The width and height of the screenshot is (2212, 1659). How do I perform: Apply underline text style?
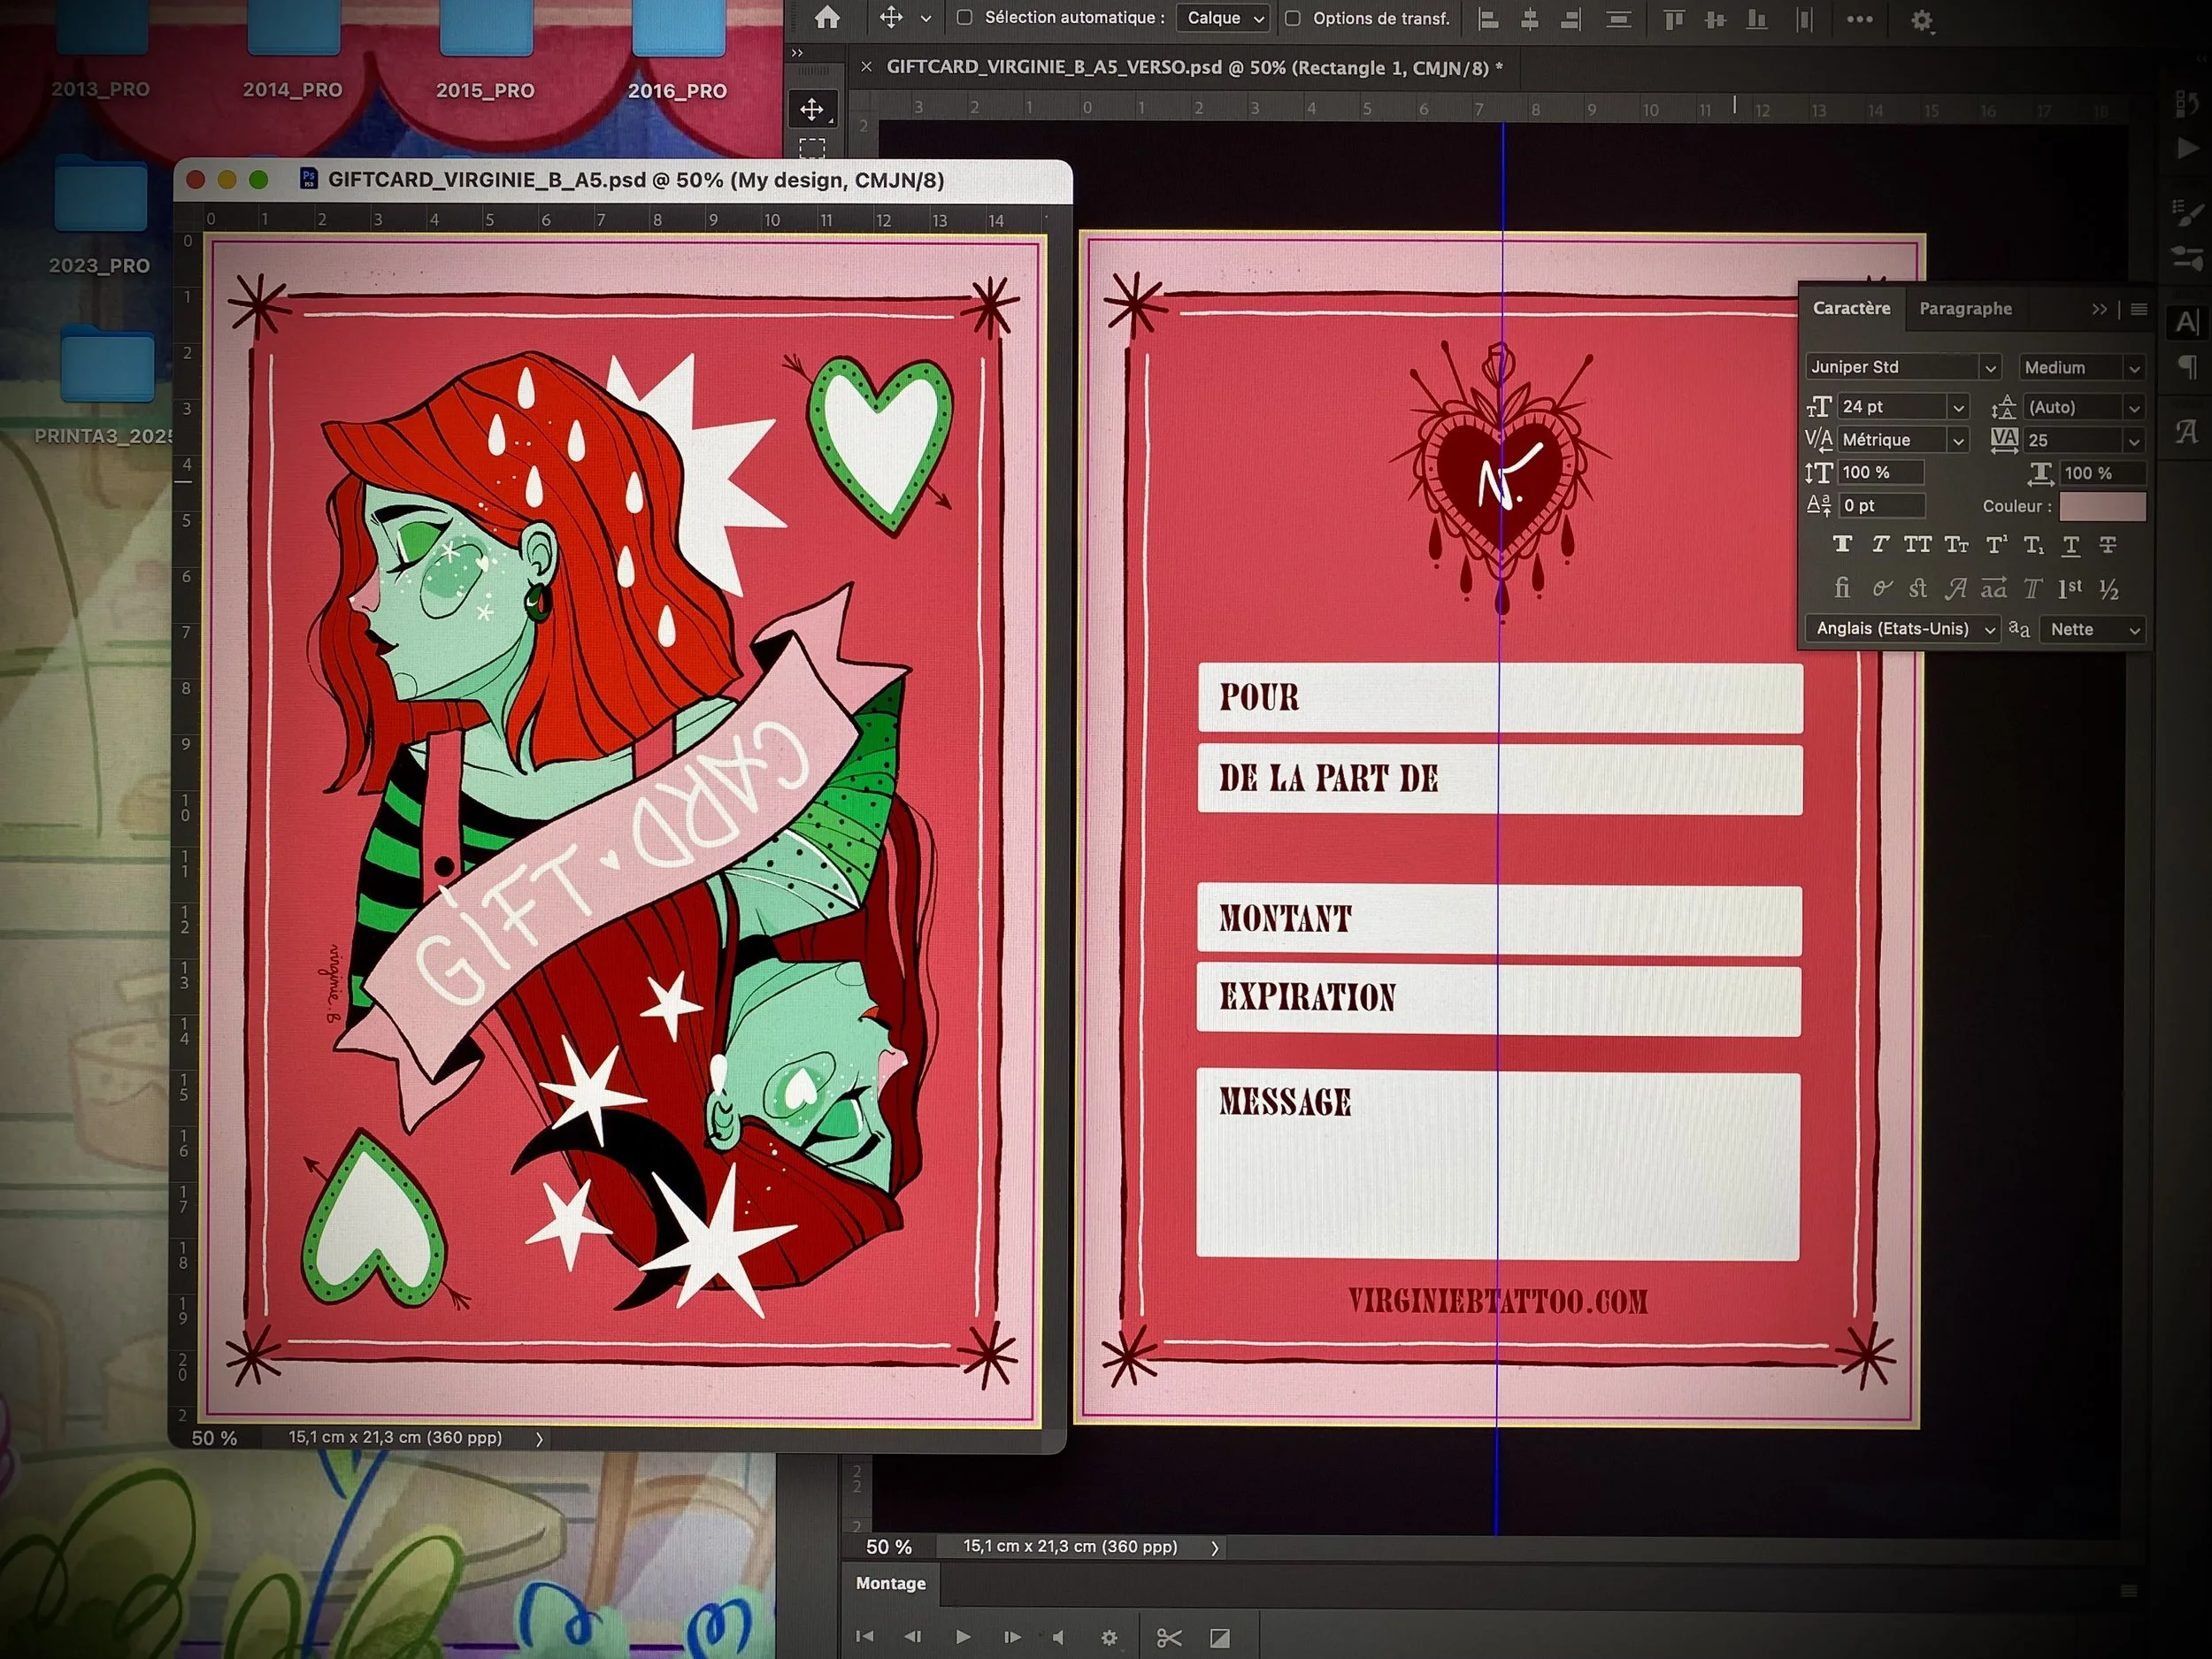point(2071,545)
